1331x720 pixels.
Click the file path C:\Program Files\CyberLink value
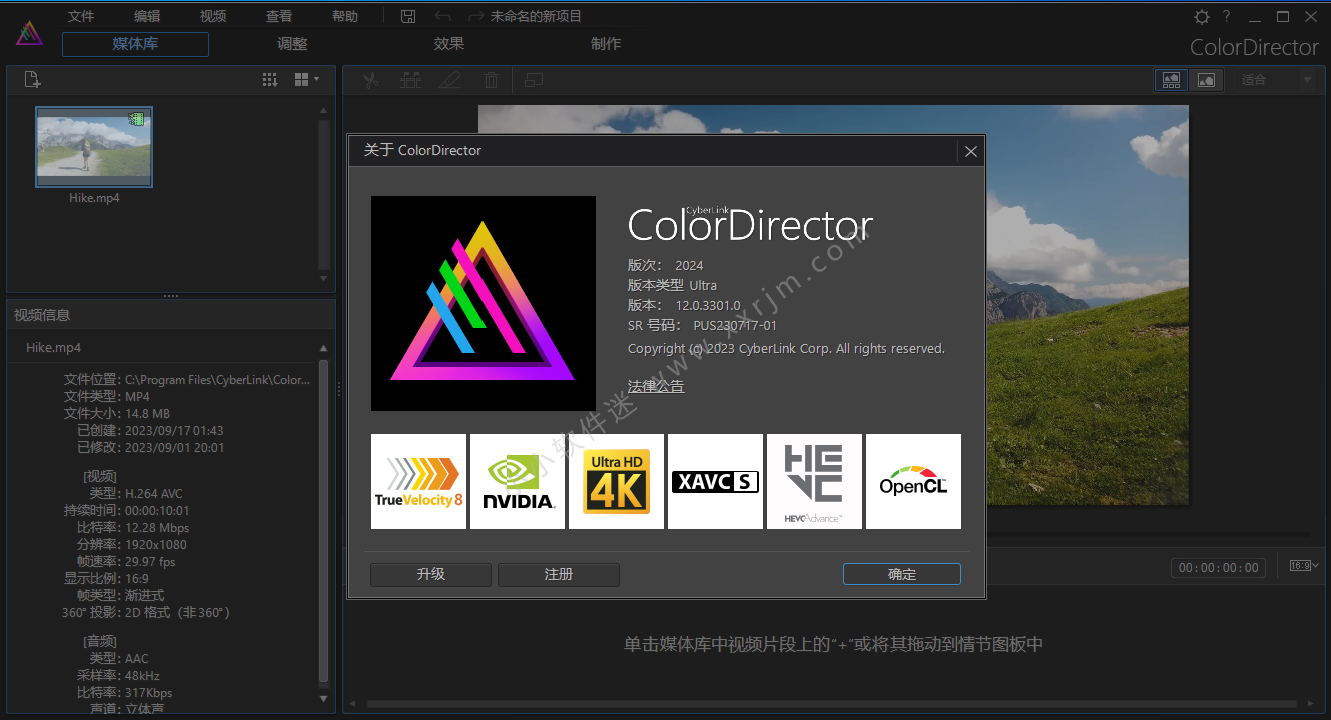coord(217,380)
